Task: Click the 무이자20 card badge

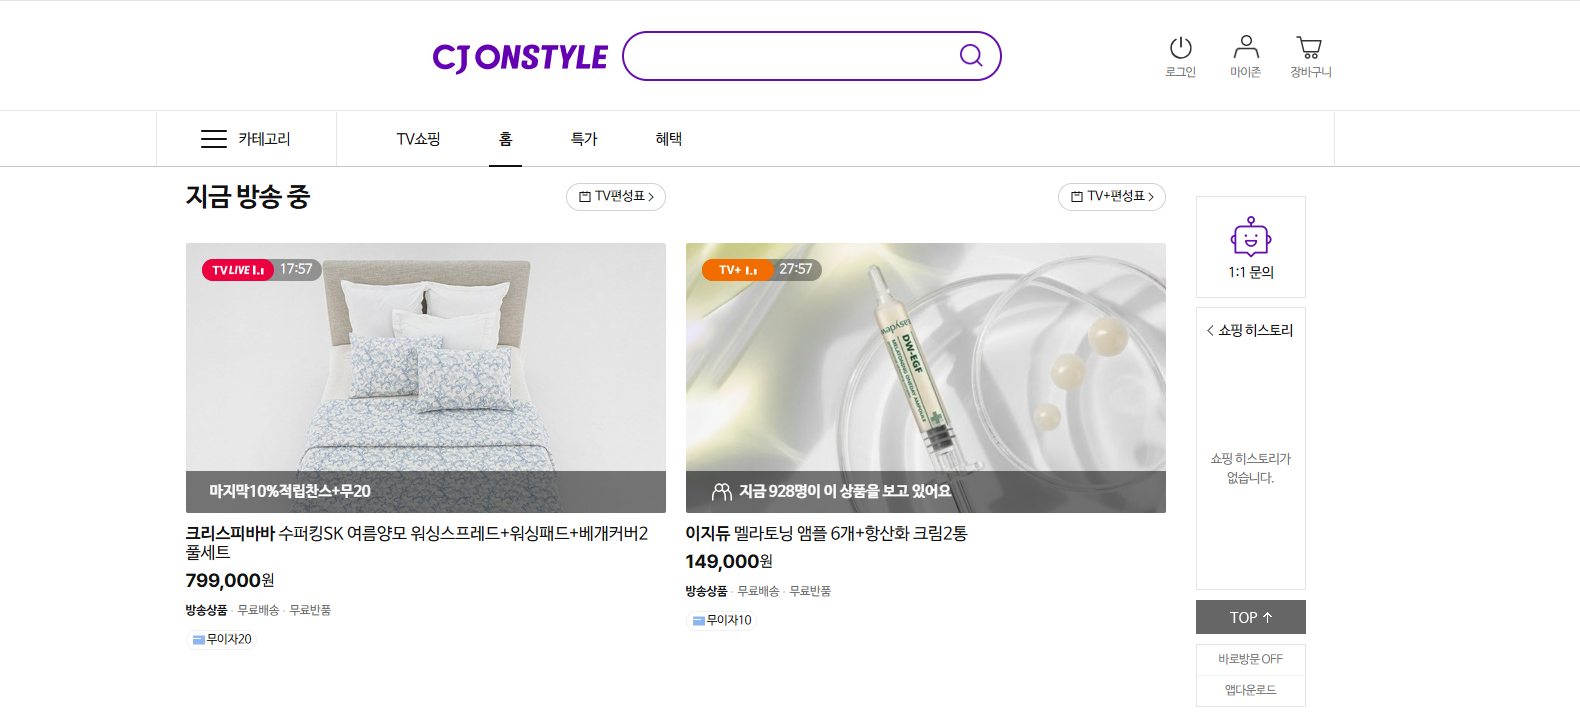Action: coord(222,639)
